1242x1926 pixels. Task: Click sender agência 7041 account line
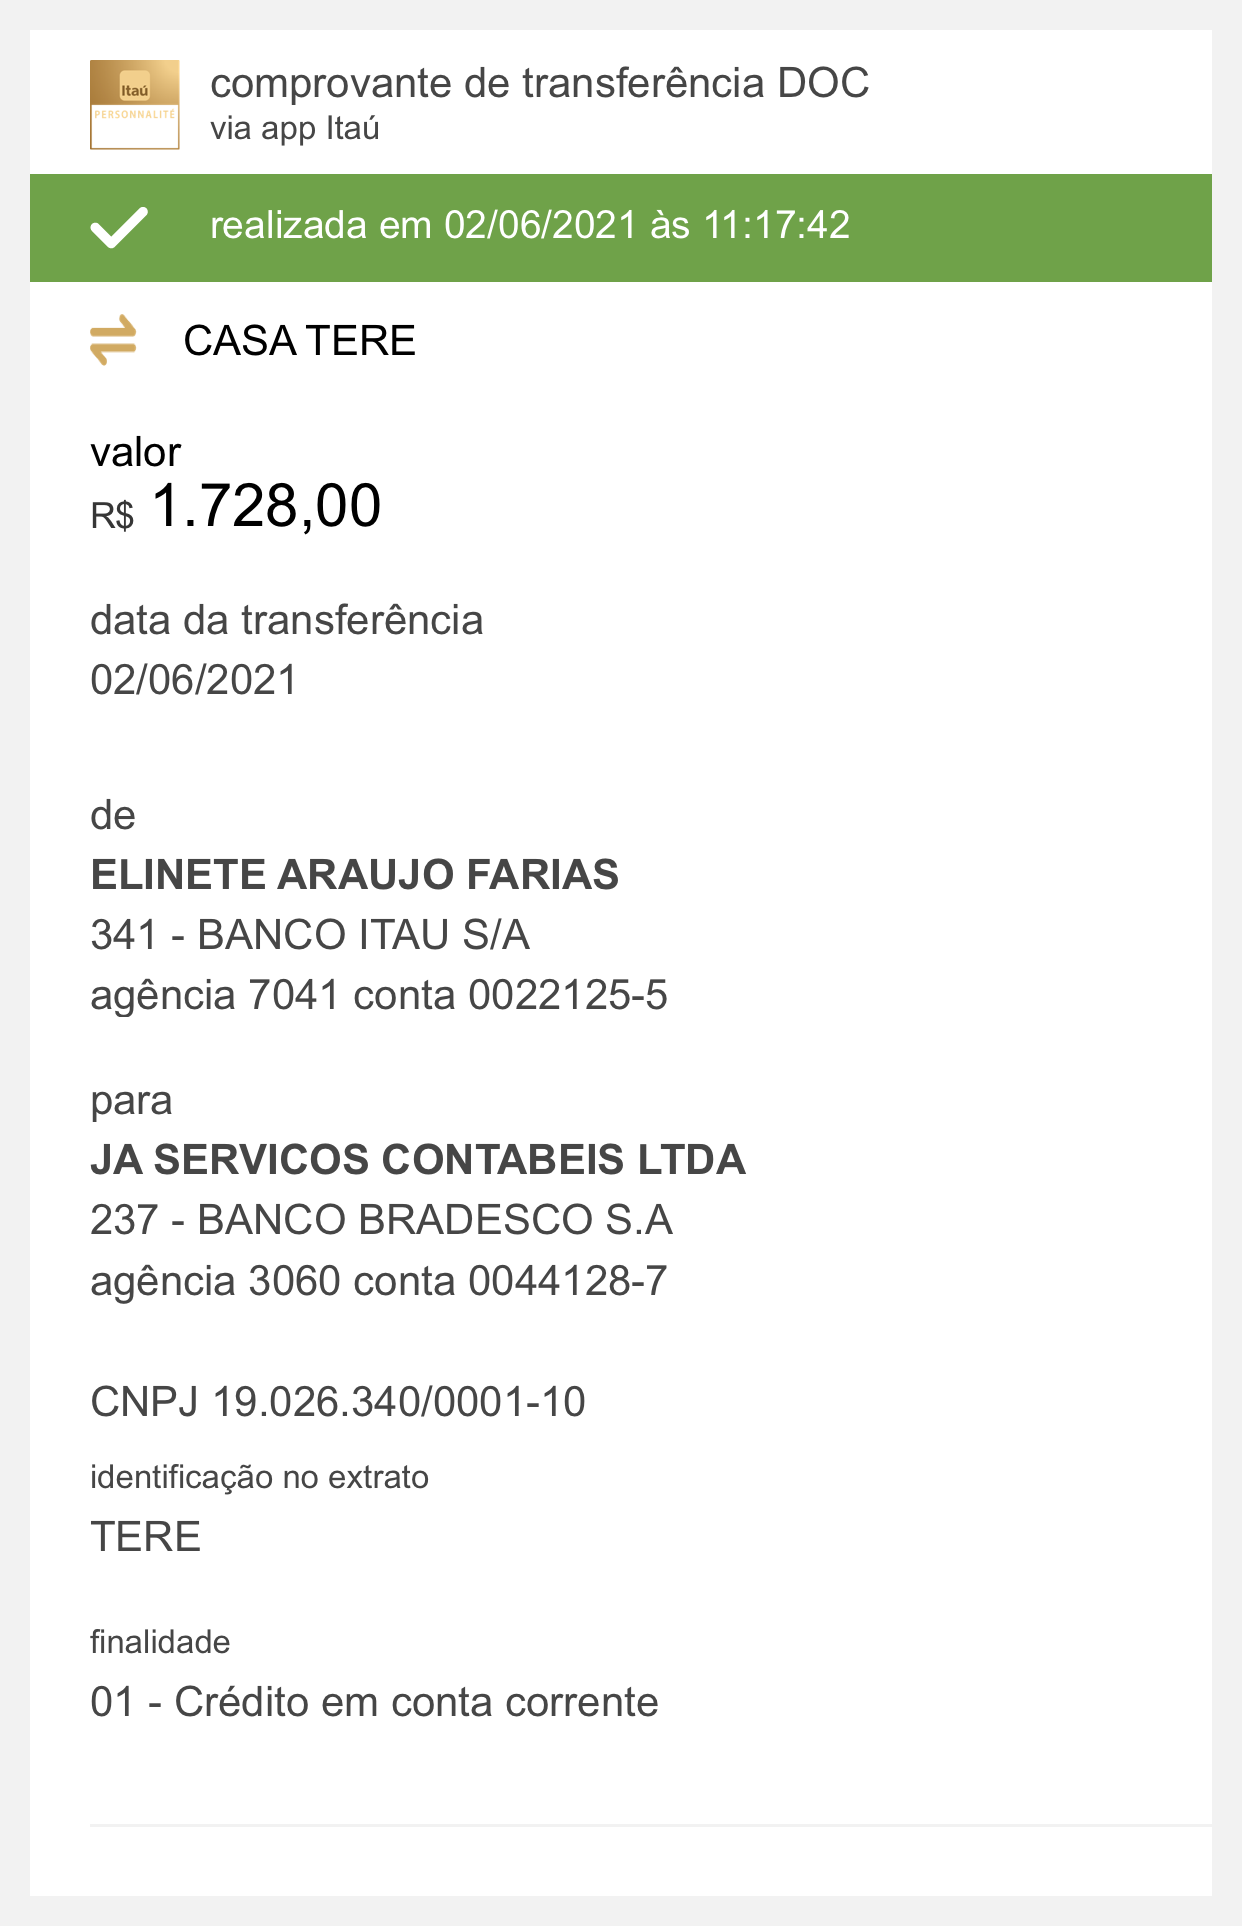pyautogui.click(x=379, y=996)
